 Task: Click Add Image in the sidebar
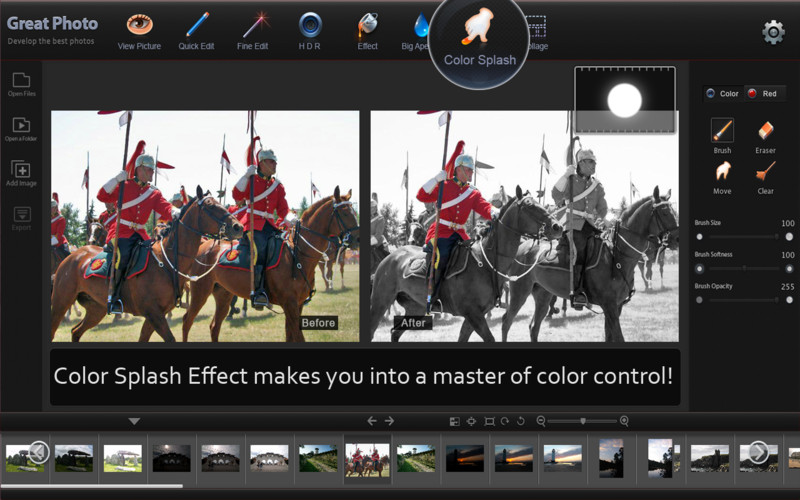click(21, 173)
